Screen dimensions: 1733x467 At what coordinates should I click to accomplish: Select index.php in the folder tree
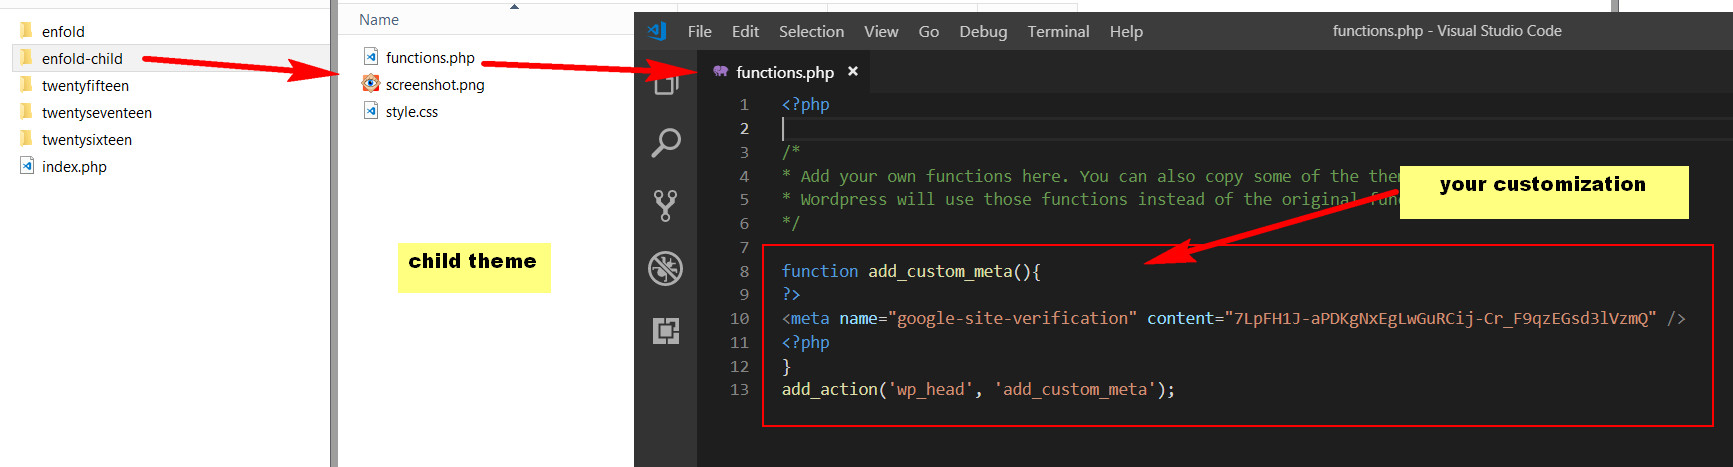(x=74, y=166)
